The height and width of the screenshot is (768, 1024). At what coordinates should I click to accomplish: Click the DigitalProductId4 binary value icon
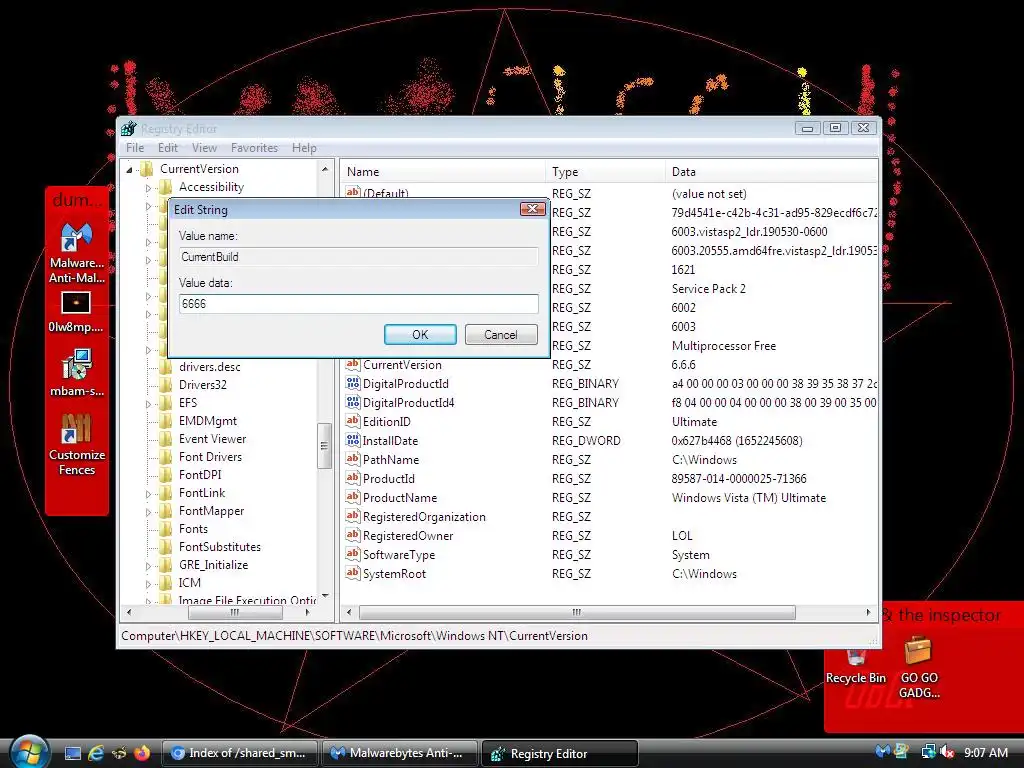point(353,402)
